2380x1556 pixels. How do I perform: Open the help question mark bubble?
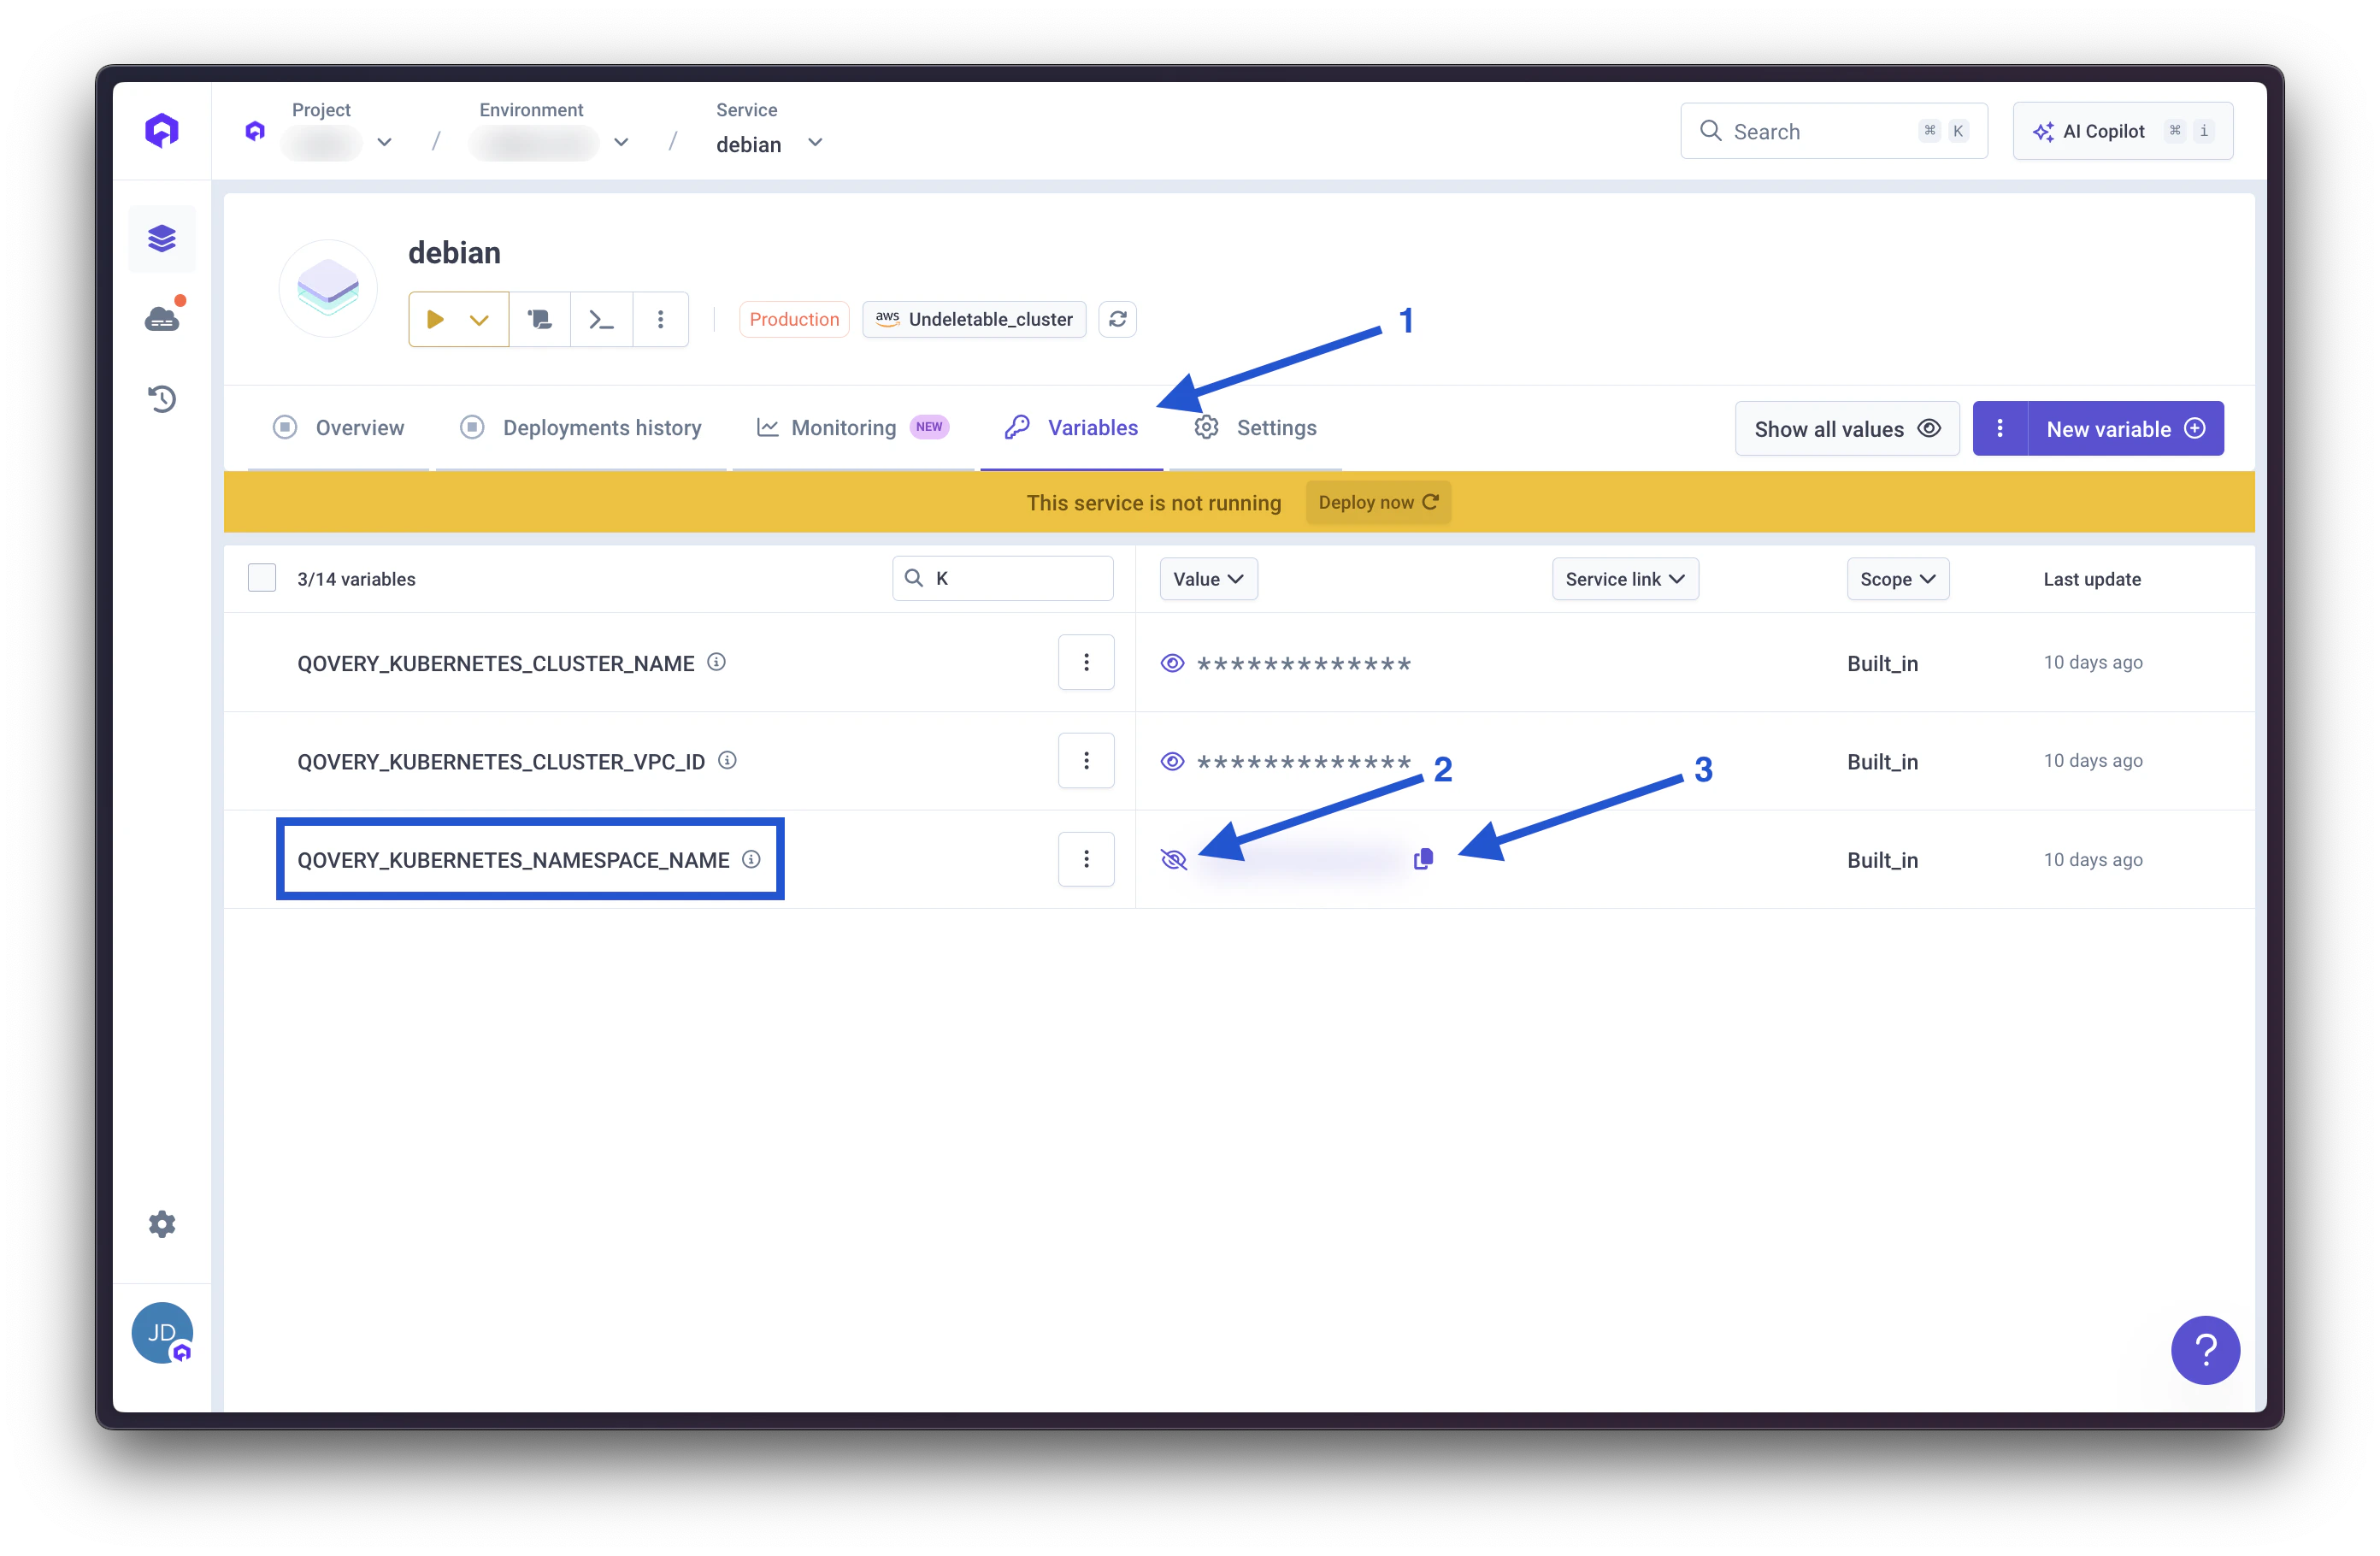point(2206,1350)
